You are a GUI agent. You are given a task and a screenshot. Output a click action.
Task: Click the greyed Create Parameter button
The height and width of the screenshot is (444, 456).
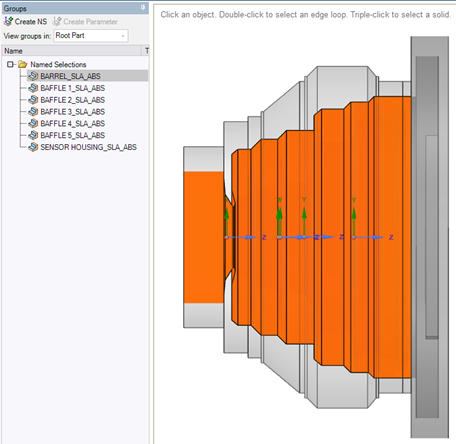[85, 22]
